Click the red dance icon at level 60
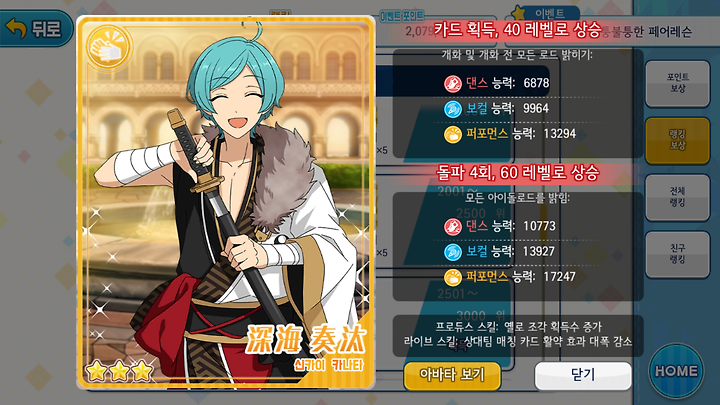Screen dimensions: 720x405 pos(453,226)
